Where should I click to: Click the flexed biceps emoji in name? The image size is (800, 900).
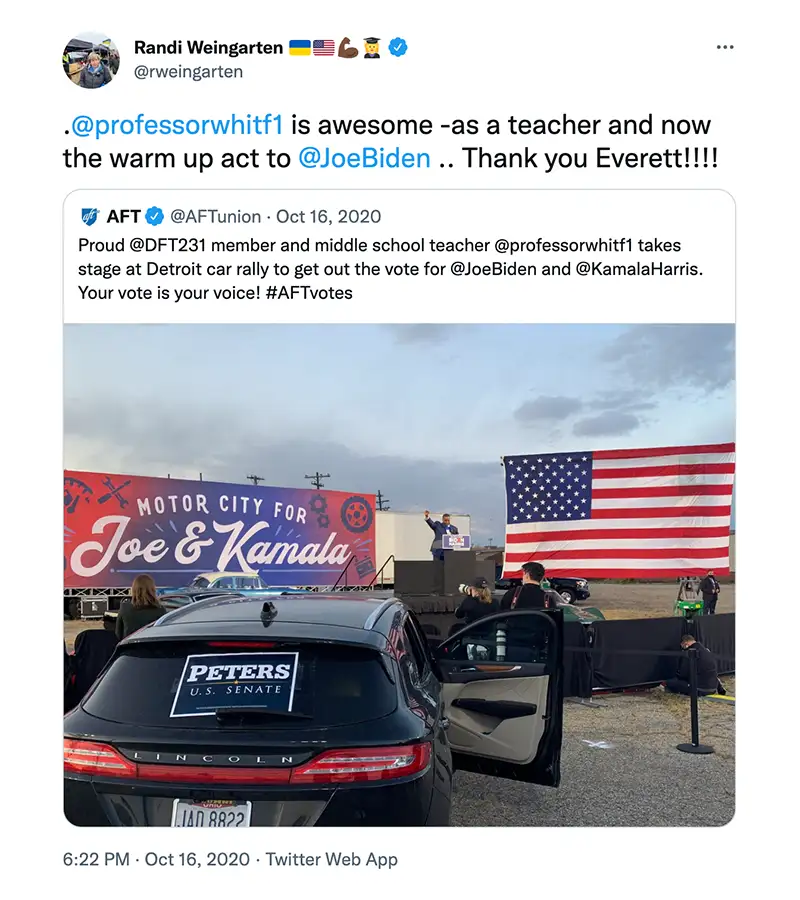tap(348, 48)
